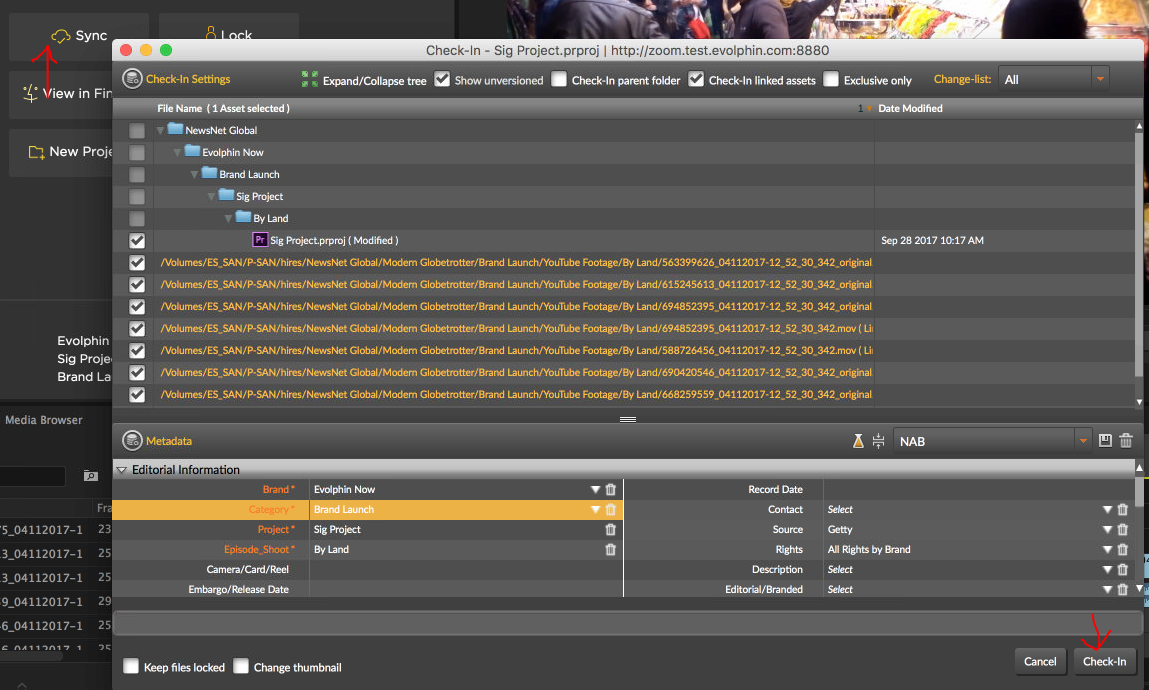Clear Project field with its trash icon
1149x690 pixels.
click(610, 529)
